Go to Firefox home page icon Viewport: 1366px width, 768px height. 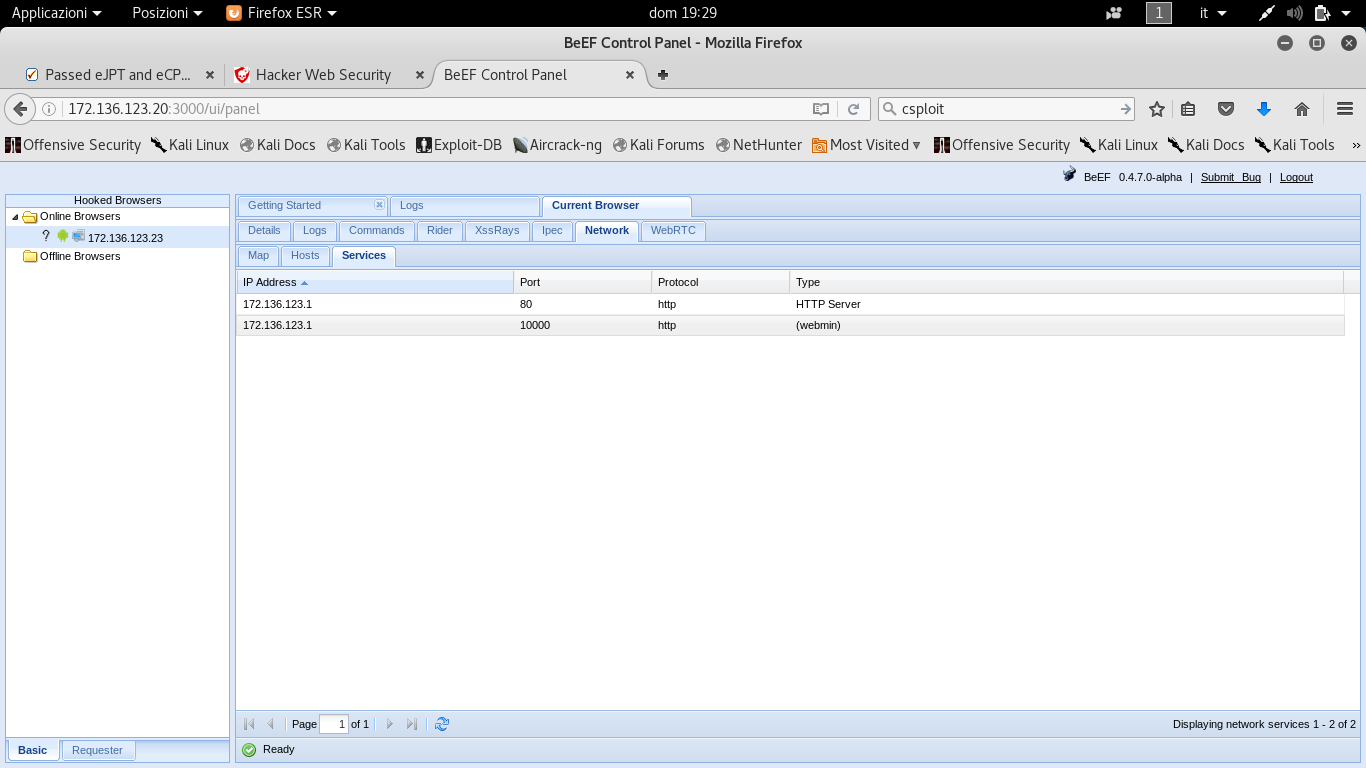(1301, 109)
